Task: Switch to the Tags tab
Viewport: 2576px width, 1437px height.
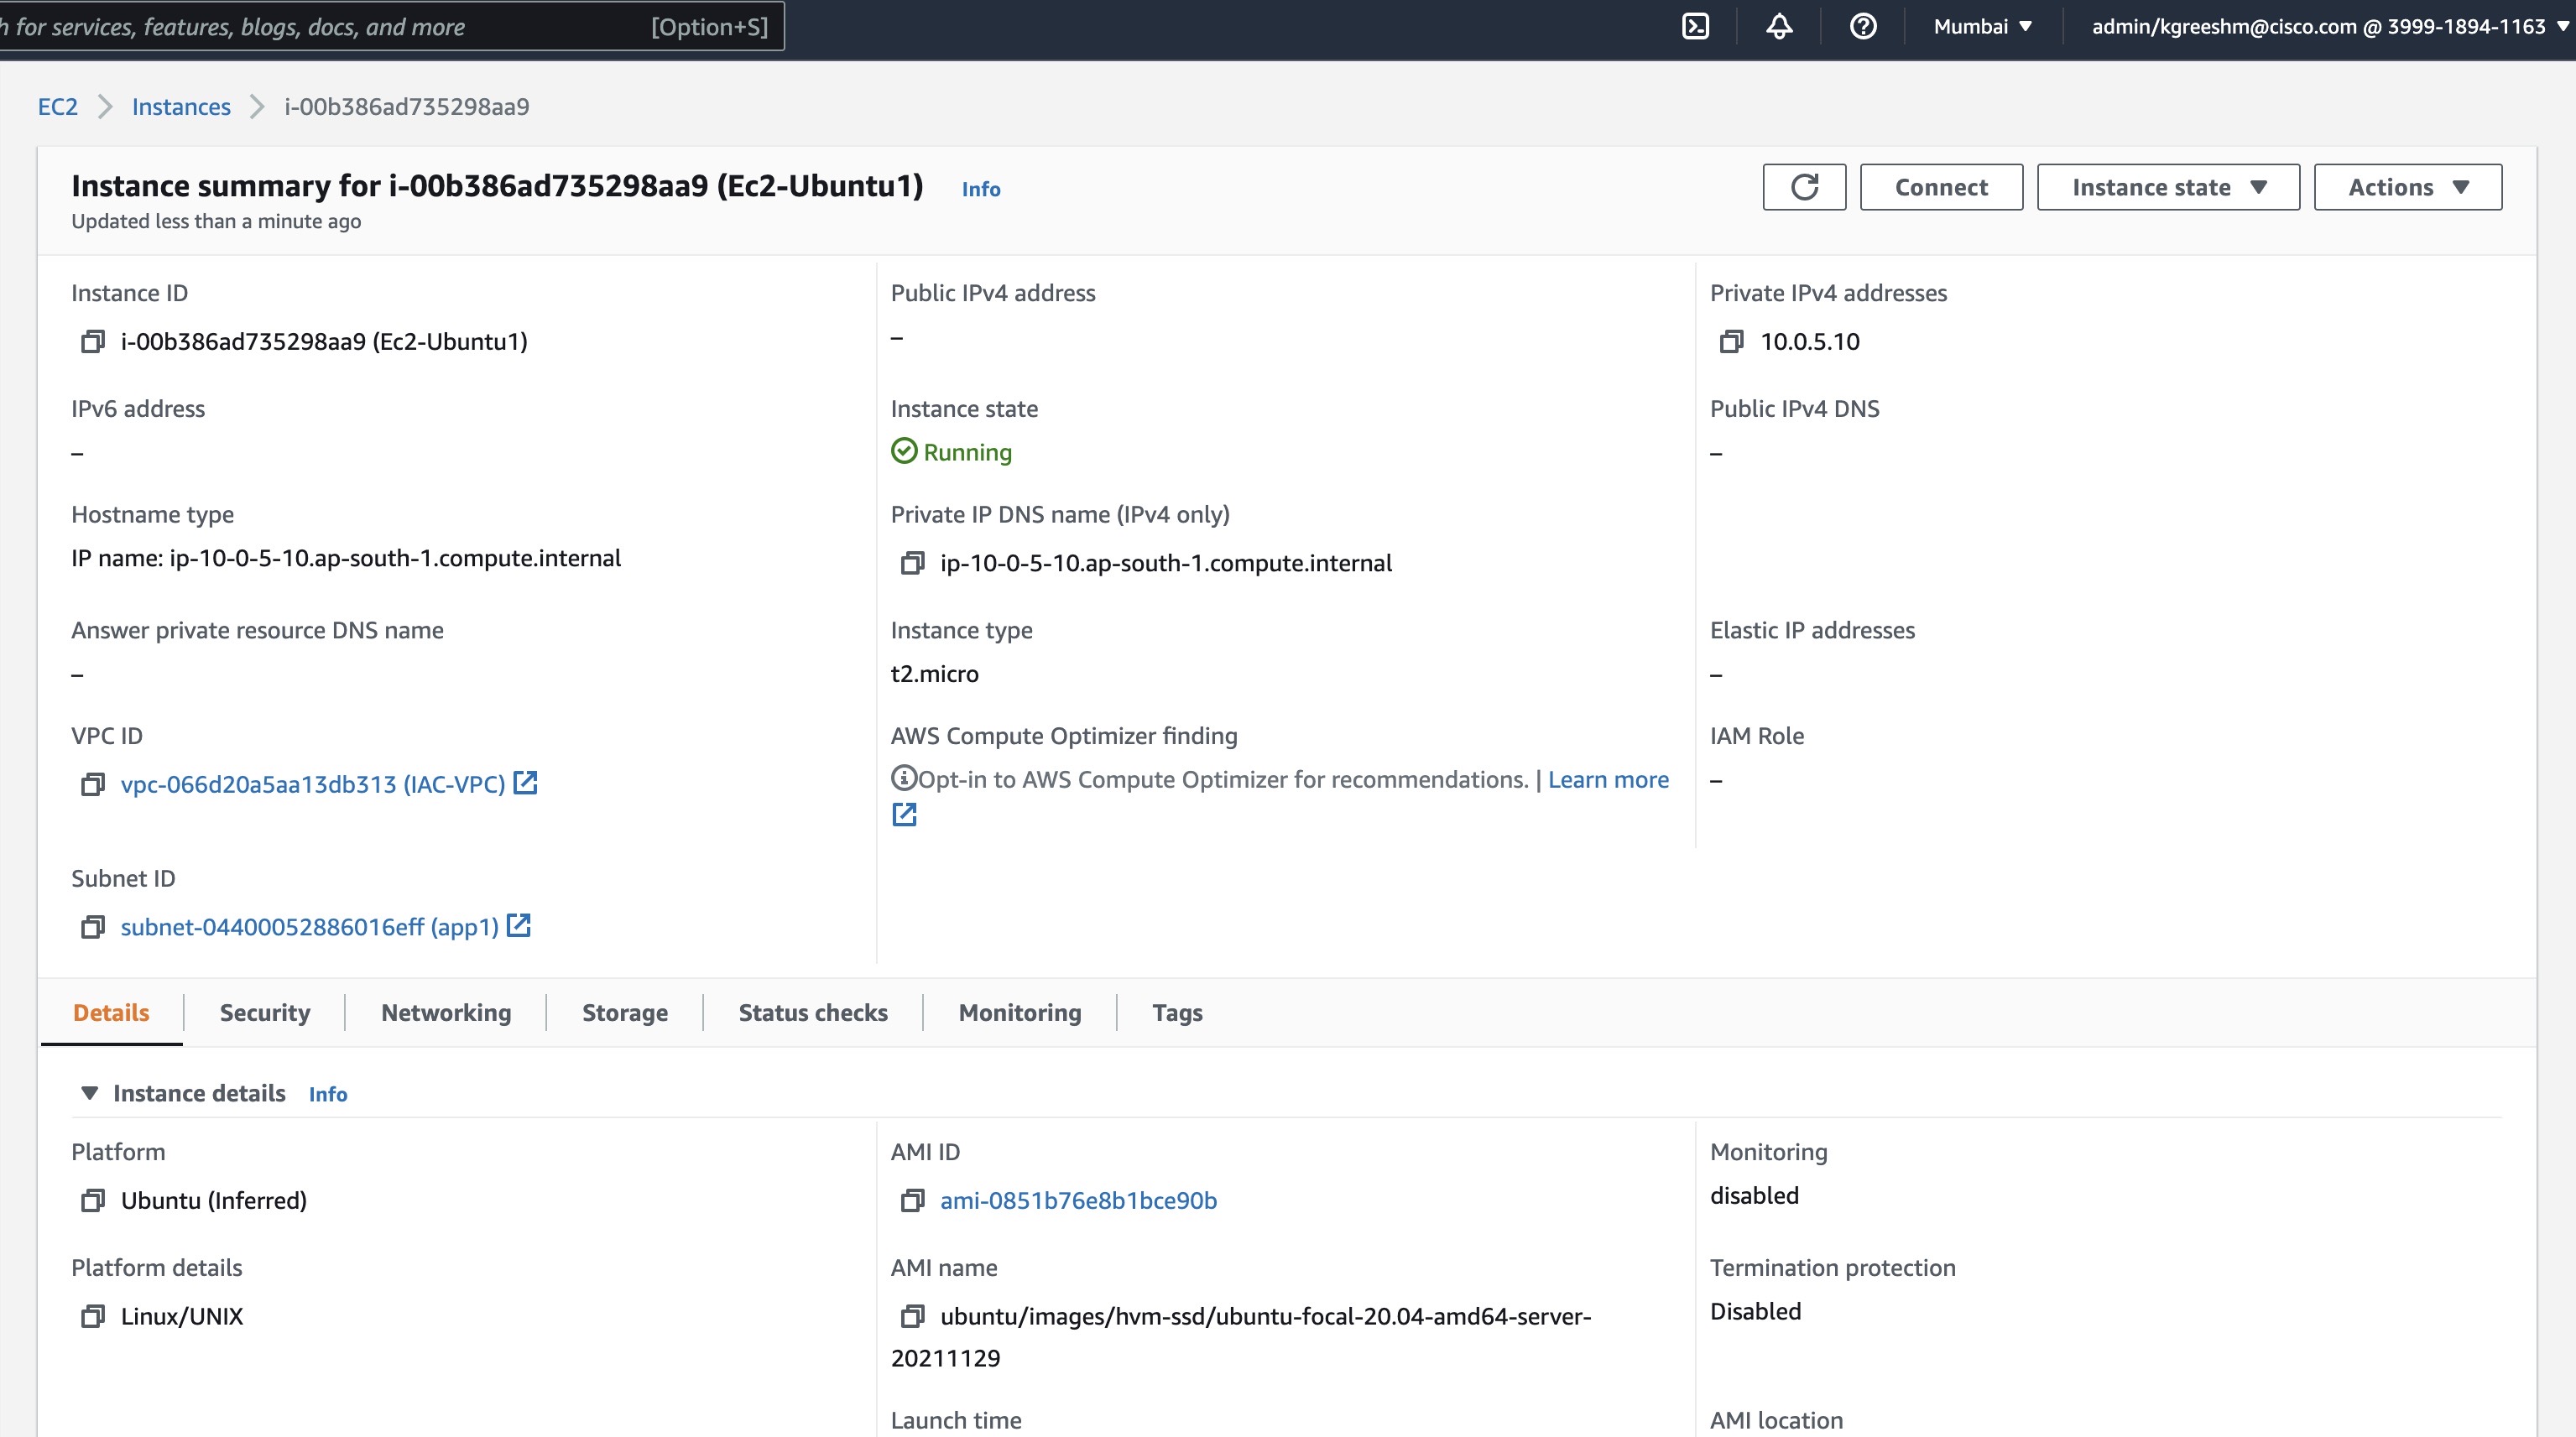Action: [1177, 1013]
